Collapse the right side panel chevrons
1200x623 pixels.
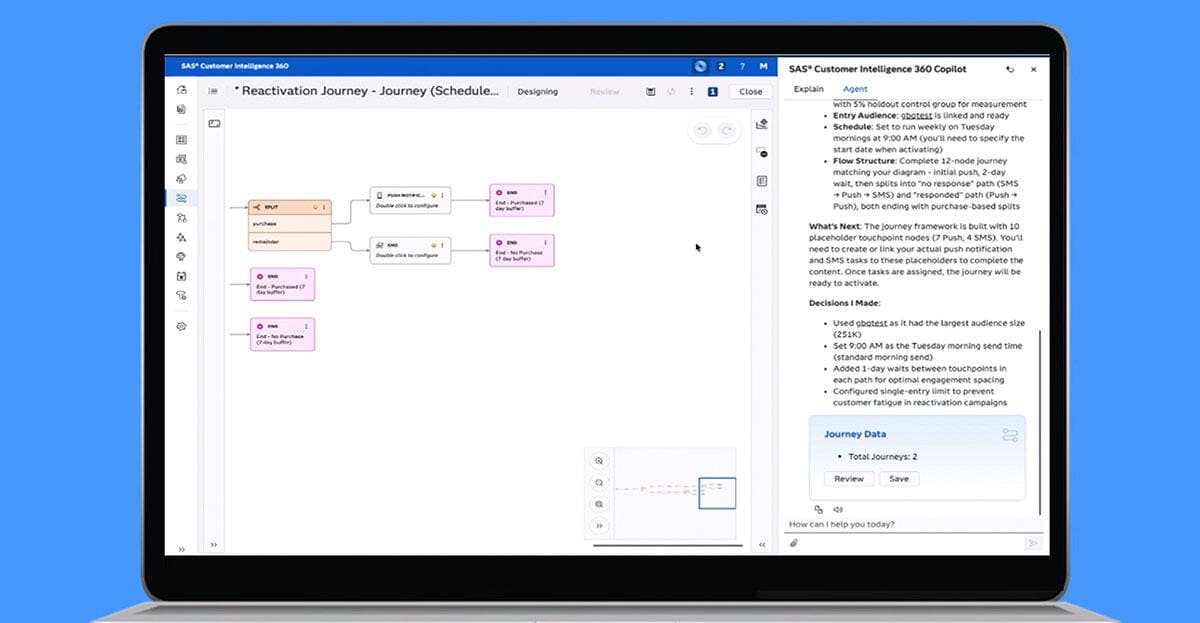tap(762, 545)
